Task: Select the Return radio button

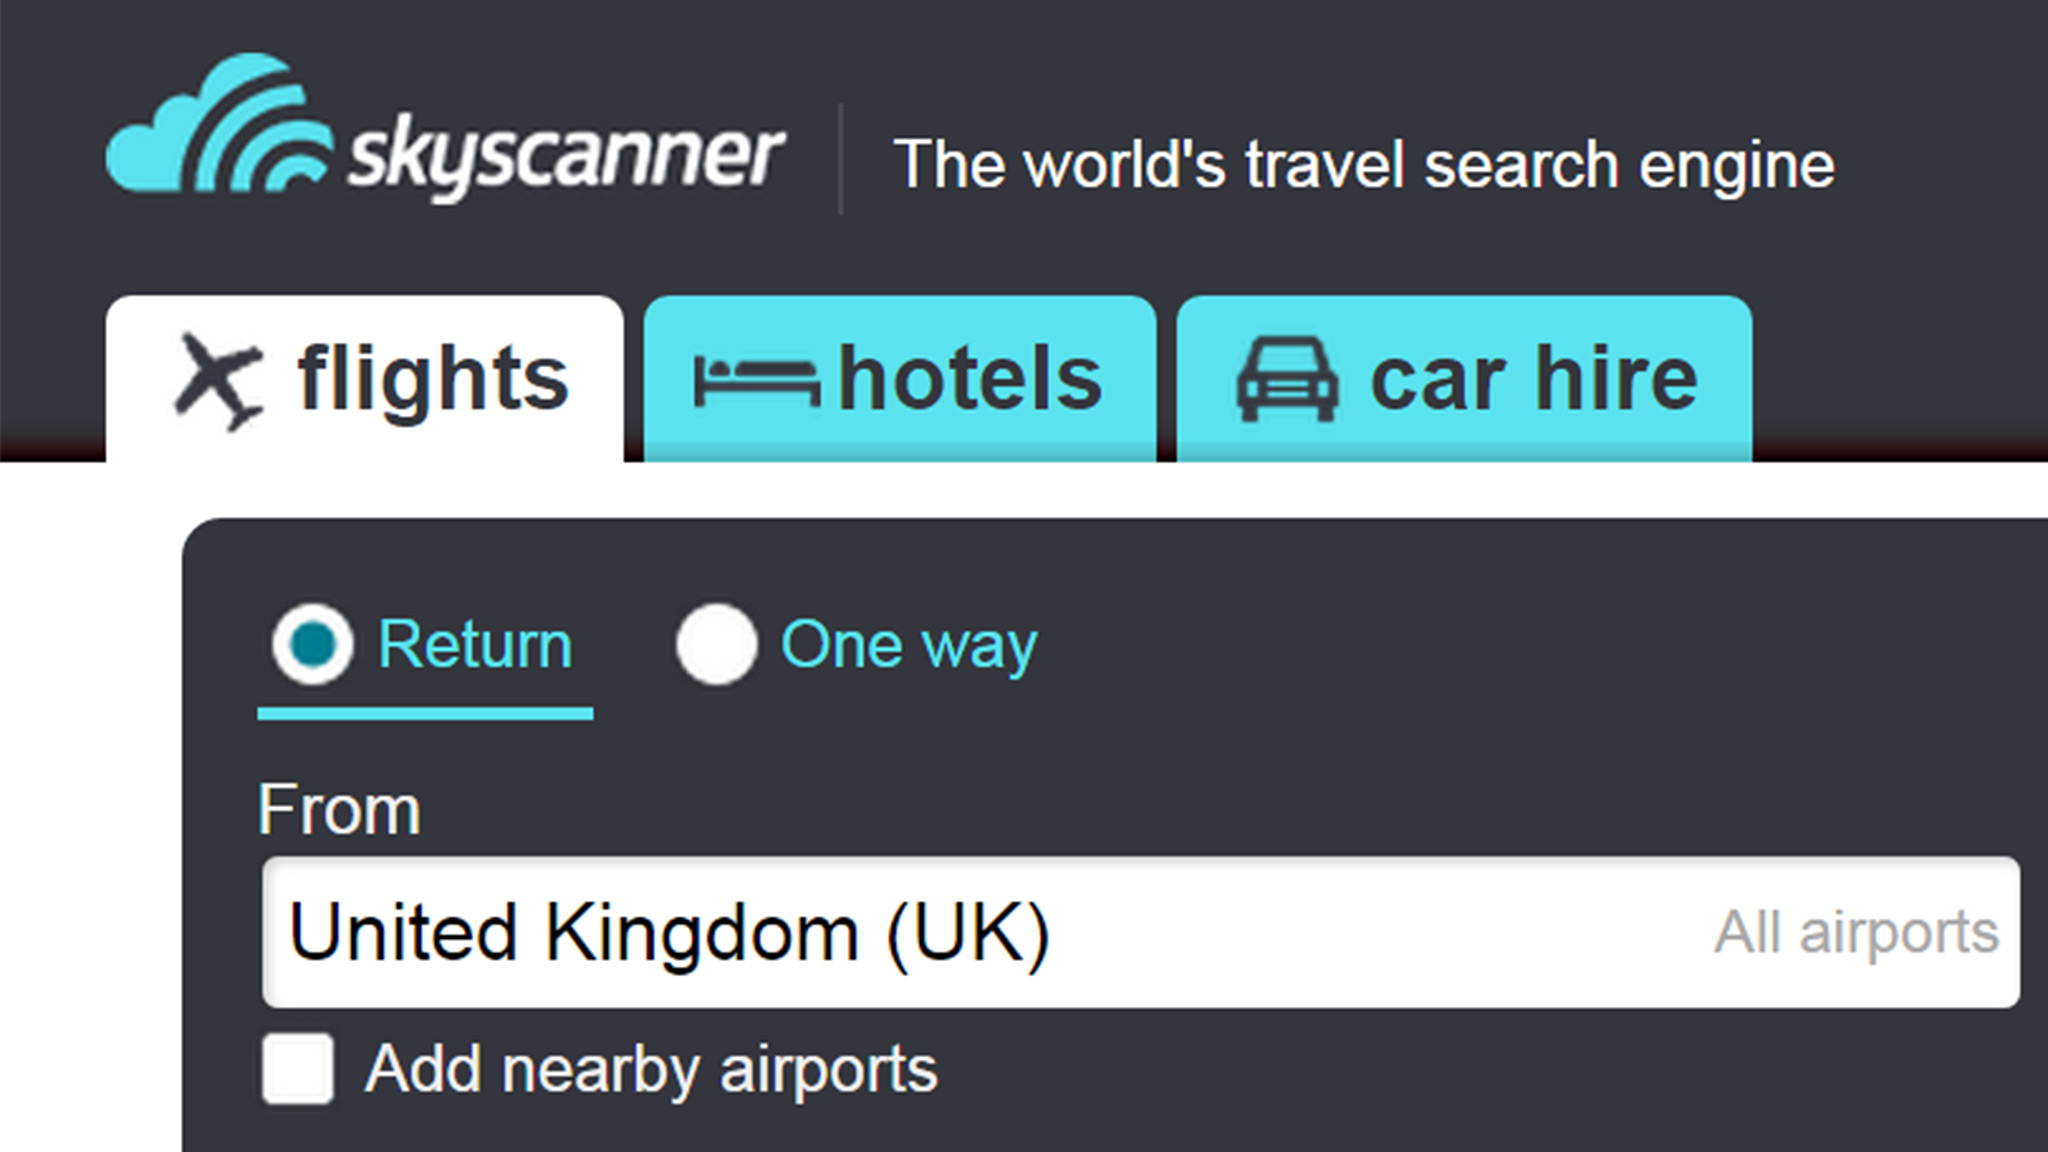Action: coord(313,644)
